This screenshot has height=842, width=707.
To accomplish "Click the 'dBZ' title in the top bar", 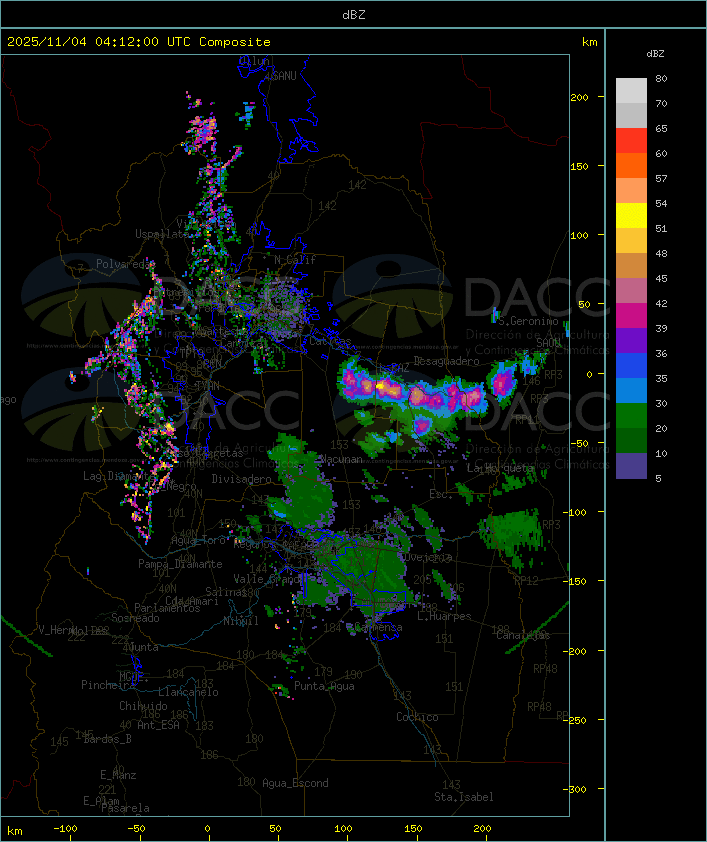I will [x=354, y=15].
